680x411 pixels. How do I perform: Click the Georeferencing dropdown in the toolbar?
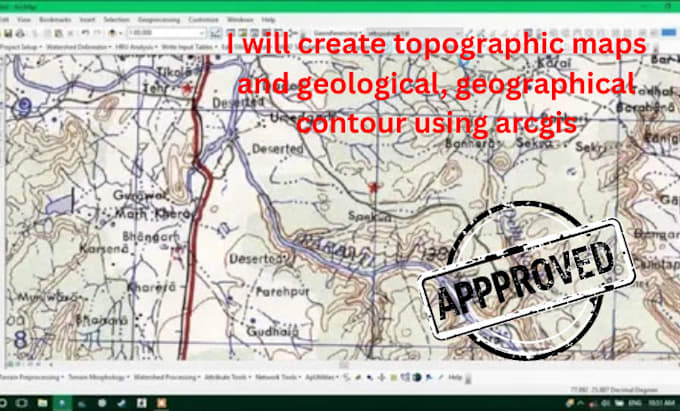[x=337, y=33]
